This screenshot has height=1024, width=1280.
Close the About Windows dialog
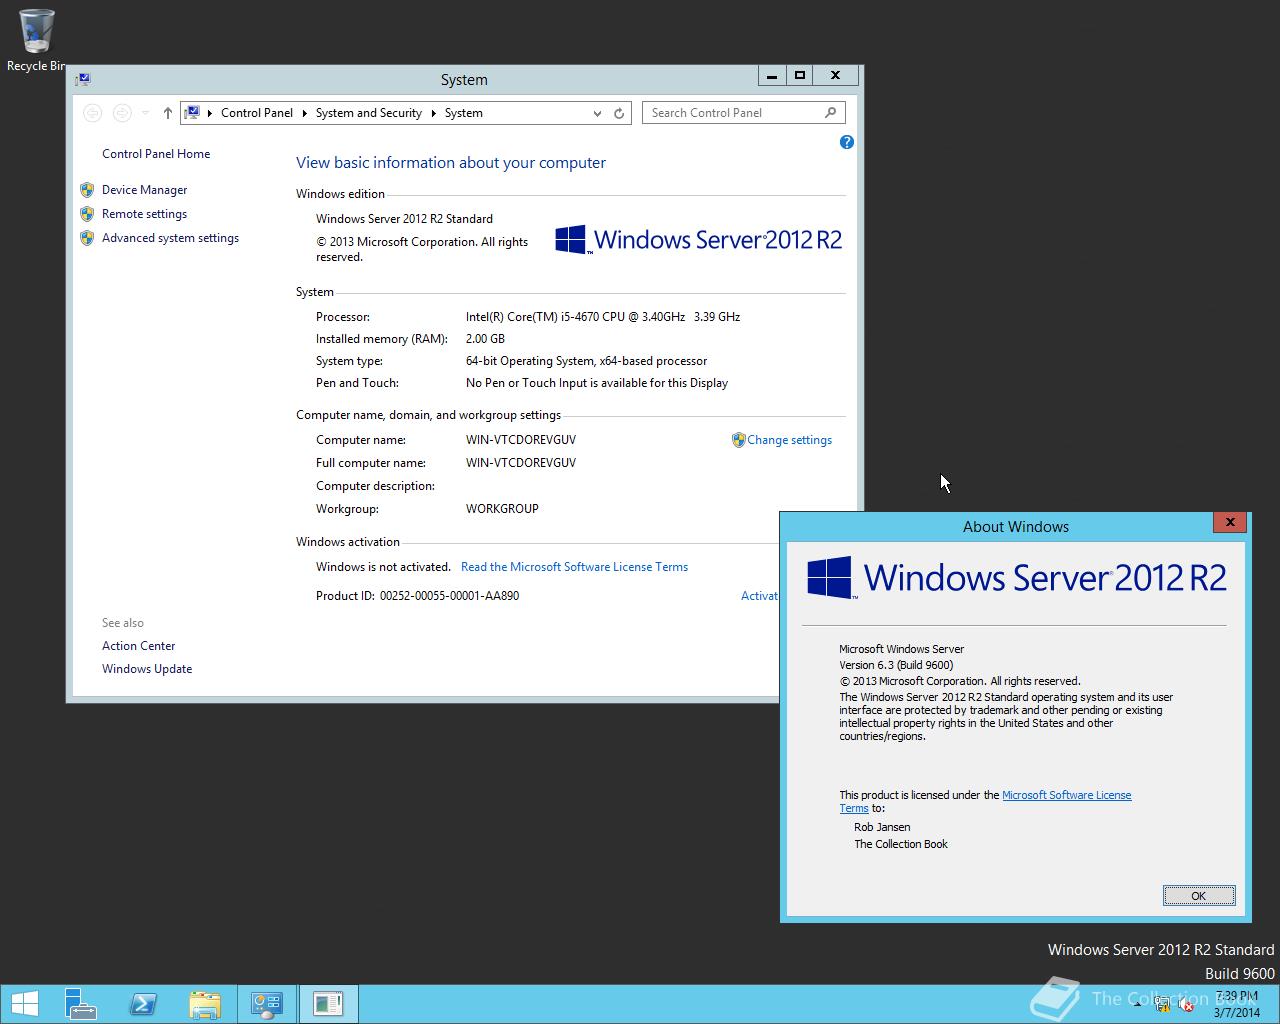pos(1230,522)
